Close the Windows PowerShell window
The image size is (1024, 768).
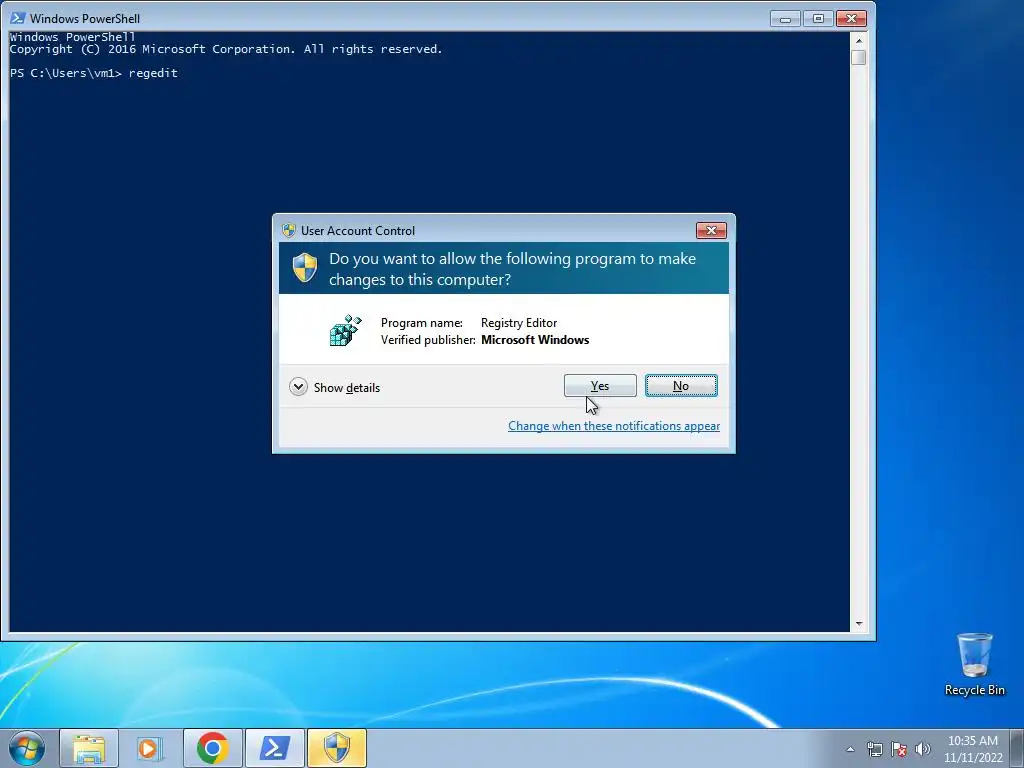click(x=851, y=18)
